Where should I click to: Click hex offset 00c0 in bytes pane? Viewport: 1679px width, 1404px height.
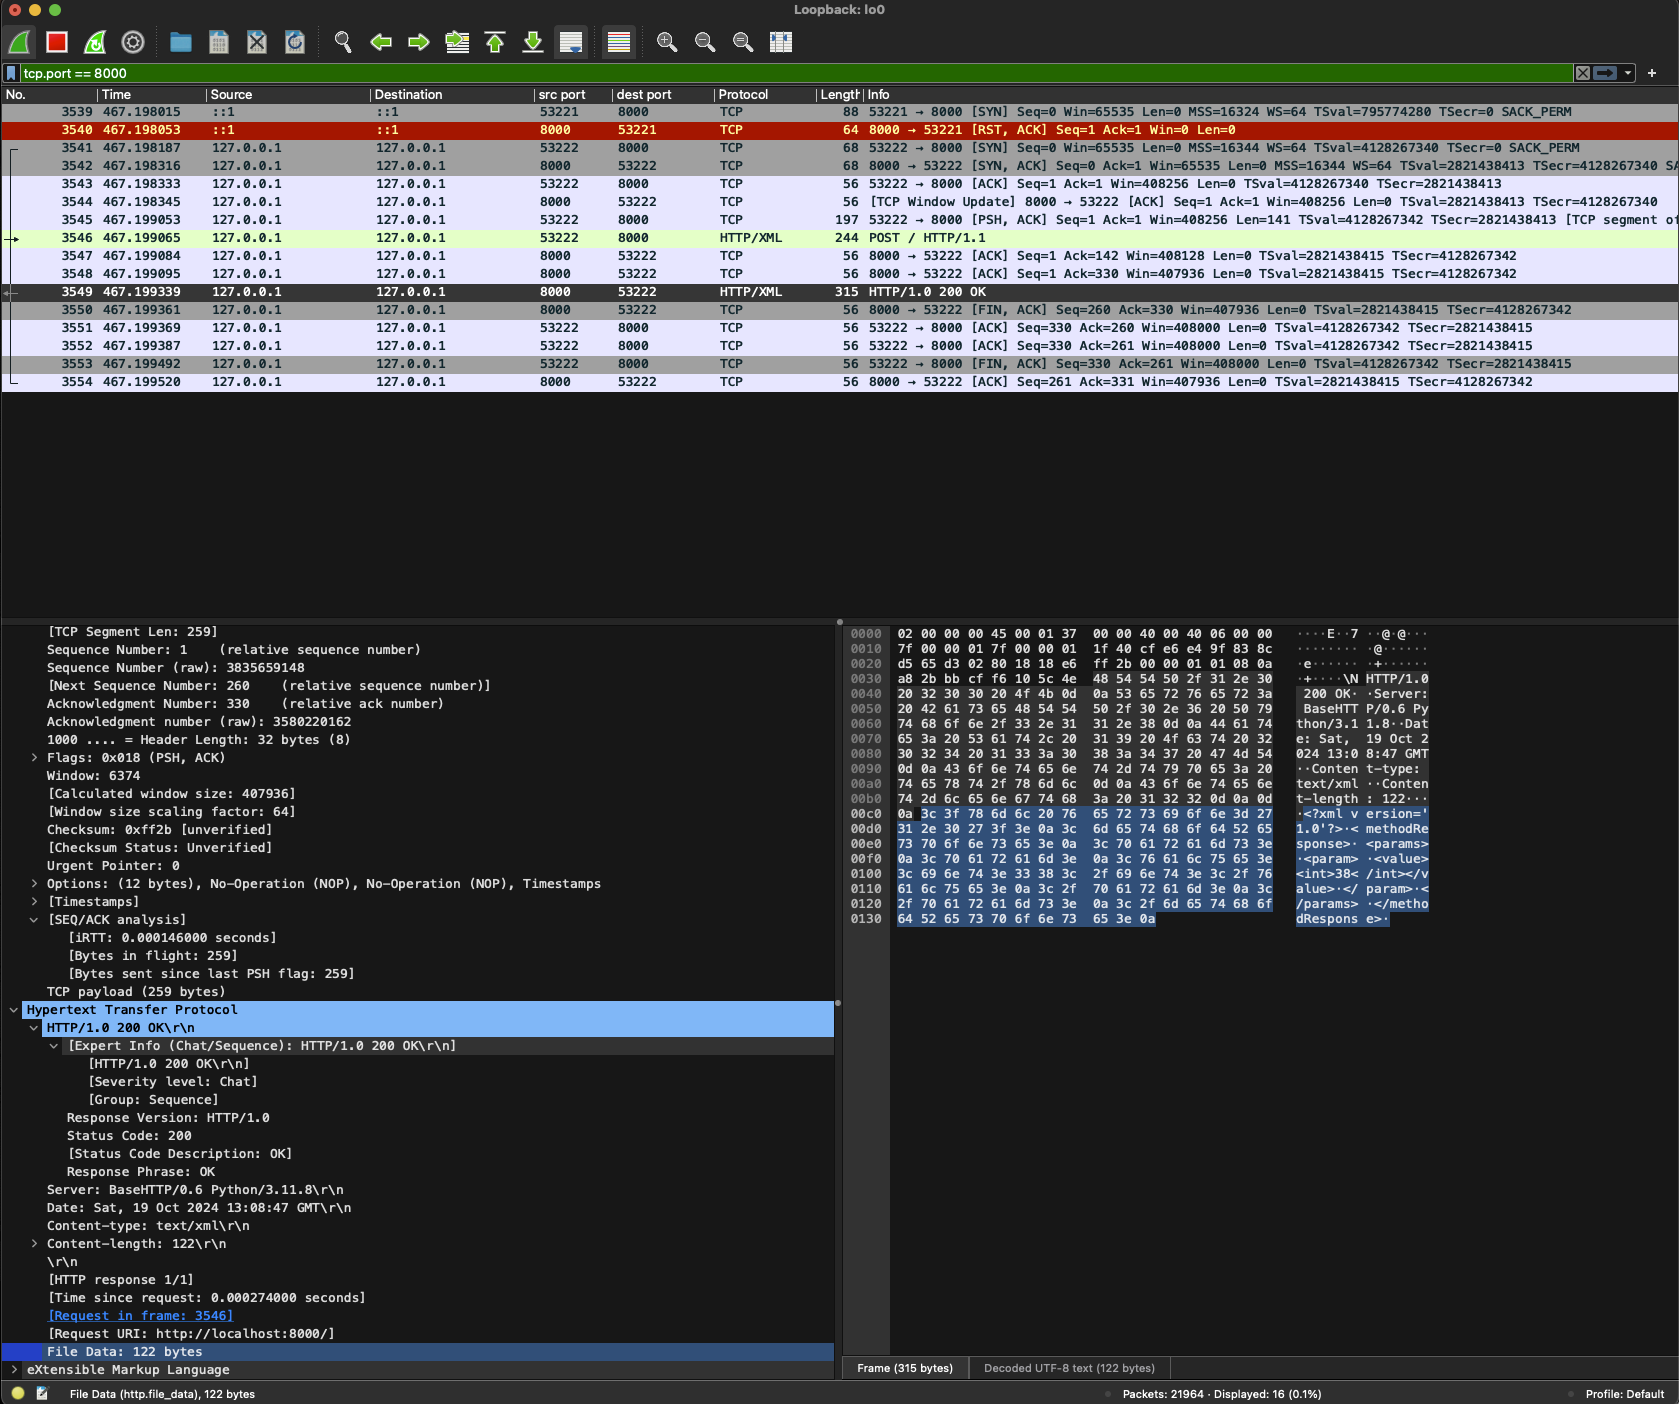[x=866, y=814]
